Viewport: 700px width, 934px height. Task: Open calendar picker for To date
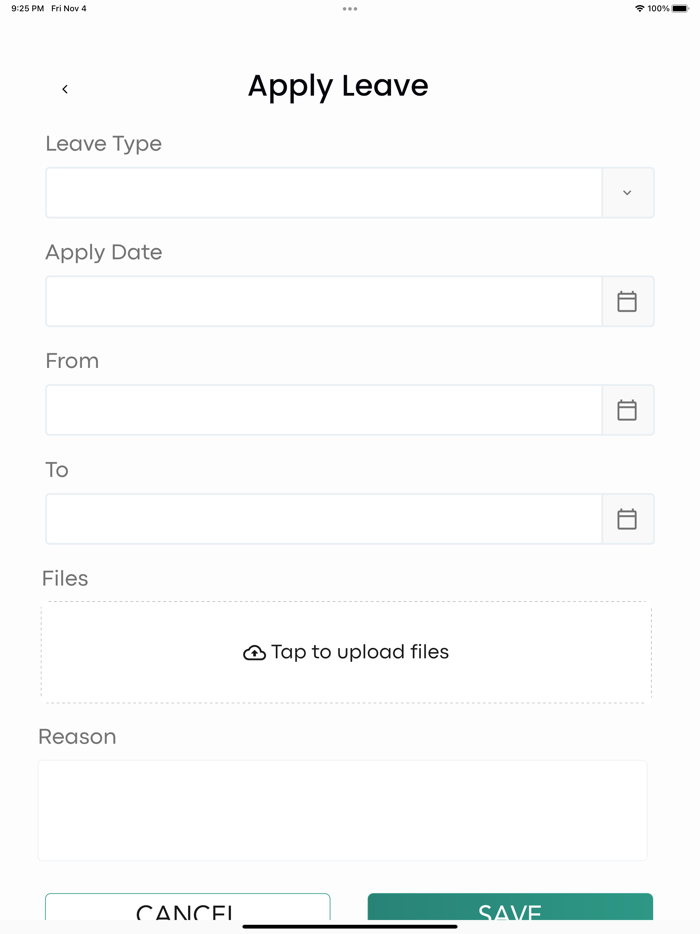click(x=627, y=519)
